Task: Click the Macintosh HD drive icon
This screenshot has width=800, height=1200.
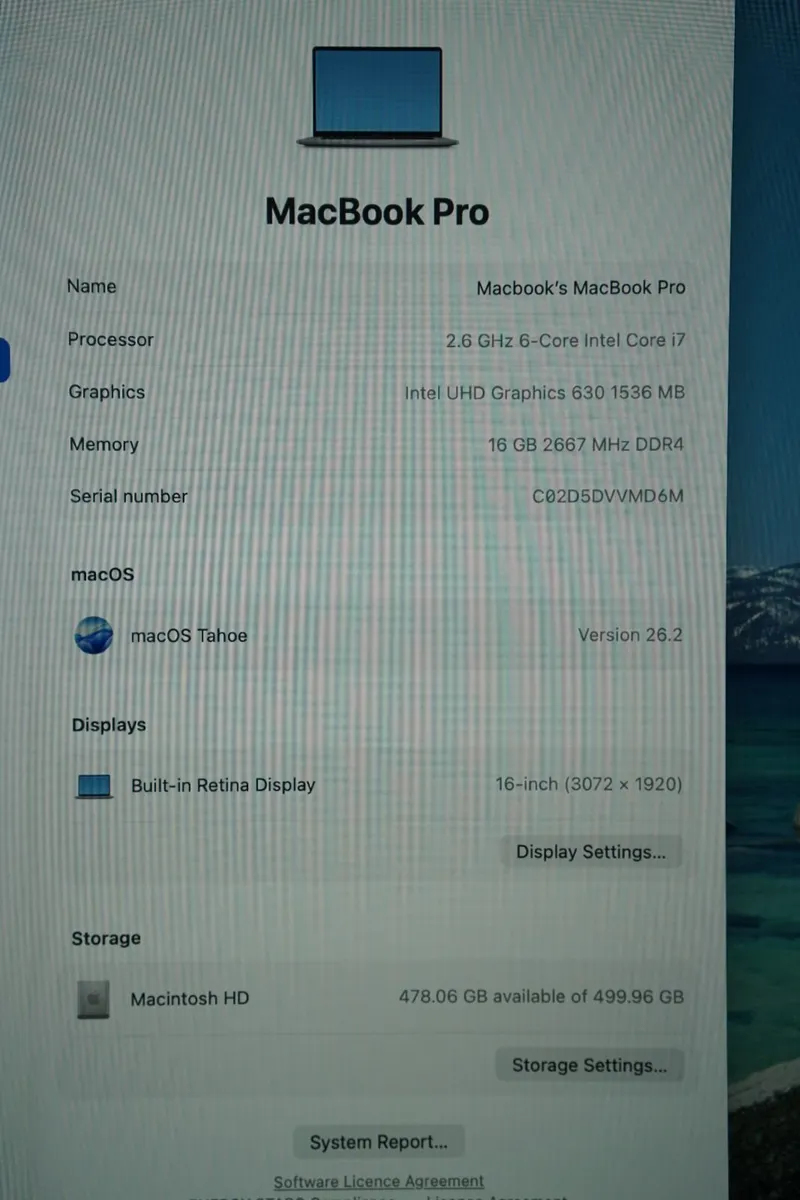Action: (x=93, y=998)
